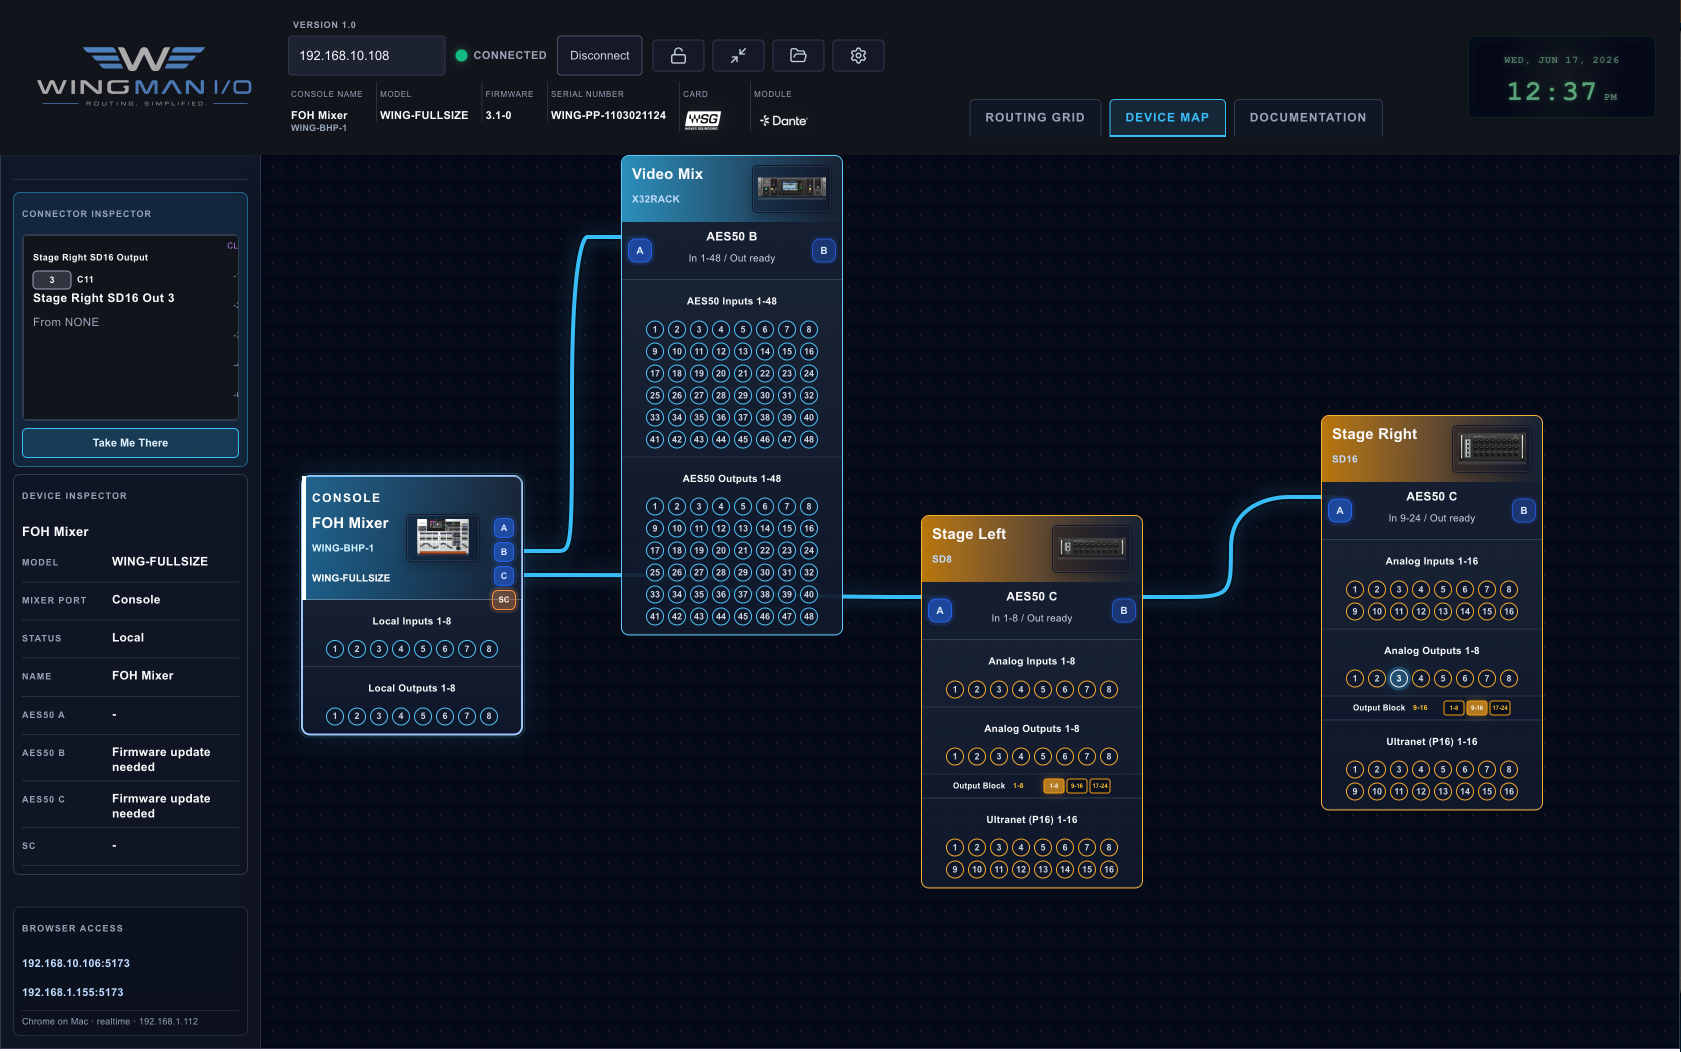Select Video Mix AES50 Output connector 25
The image size is (1681, 1052).
coord(655,572)
